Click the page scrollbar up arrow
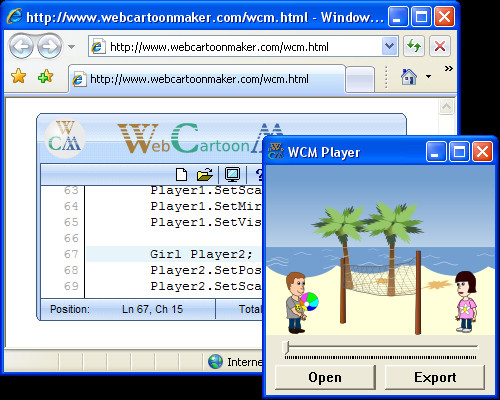Viewport: 500px width, 400px height. point(446,107)
